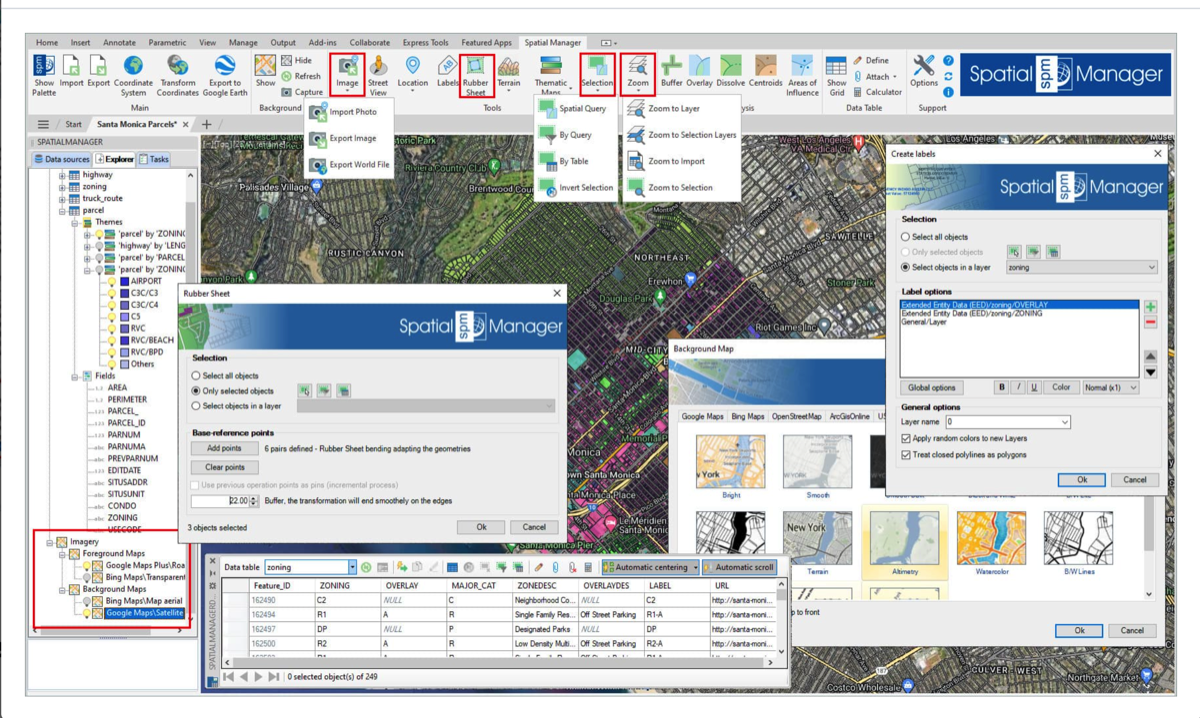
Task: Open the Layer name combo box
Action: coord(1007,422)
